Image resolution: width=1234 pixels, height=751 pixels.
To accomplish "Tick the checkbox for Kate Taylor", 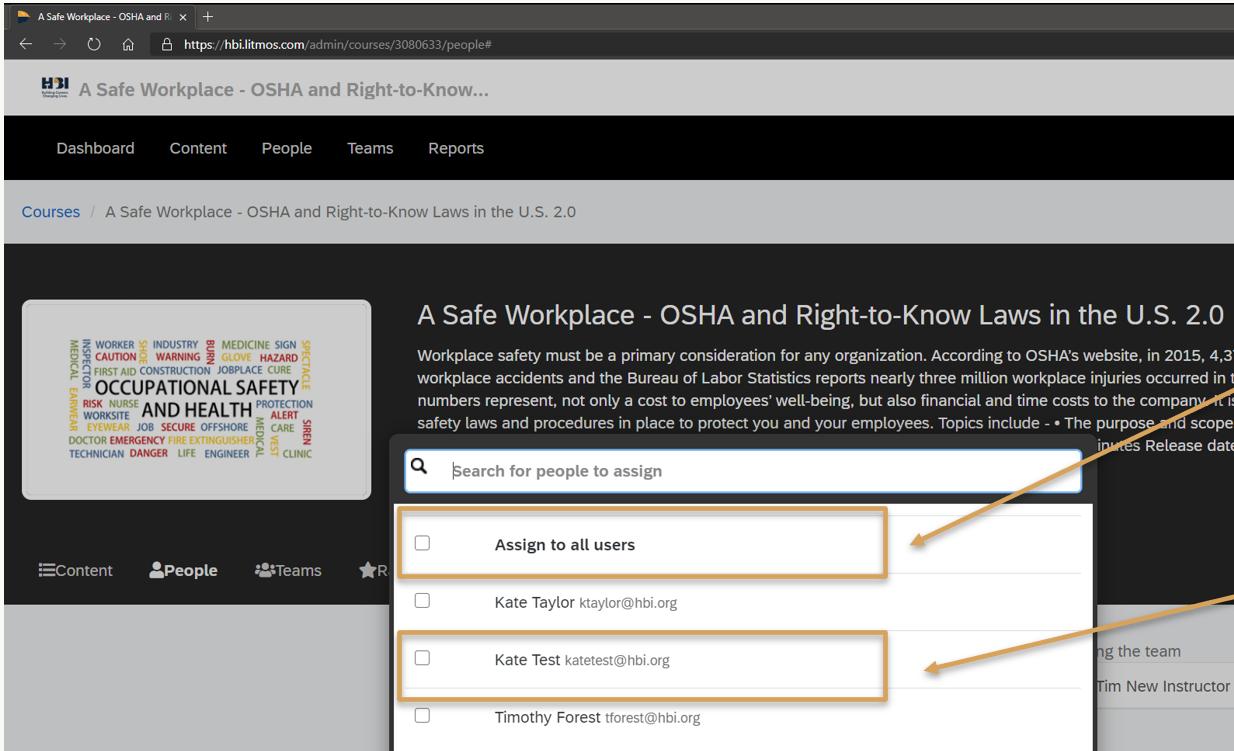I will (x=422, y=601).
